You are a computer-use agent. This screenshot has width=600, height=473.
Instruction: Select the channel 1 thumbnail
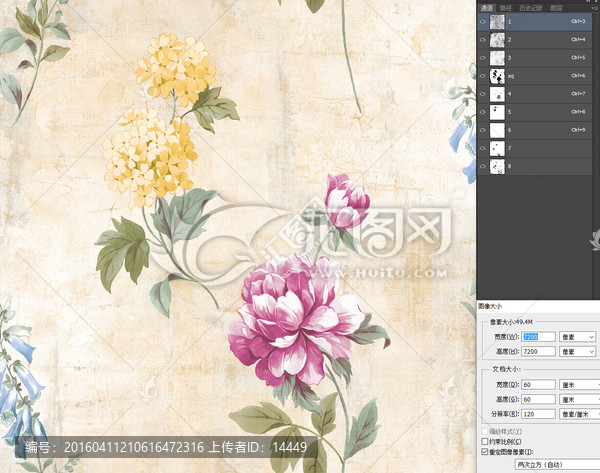pyautogui.click(x=497, y=21)
